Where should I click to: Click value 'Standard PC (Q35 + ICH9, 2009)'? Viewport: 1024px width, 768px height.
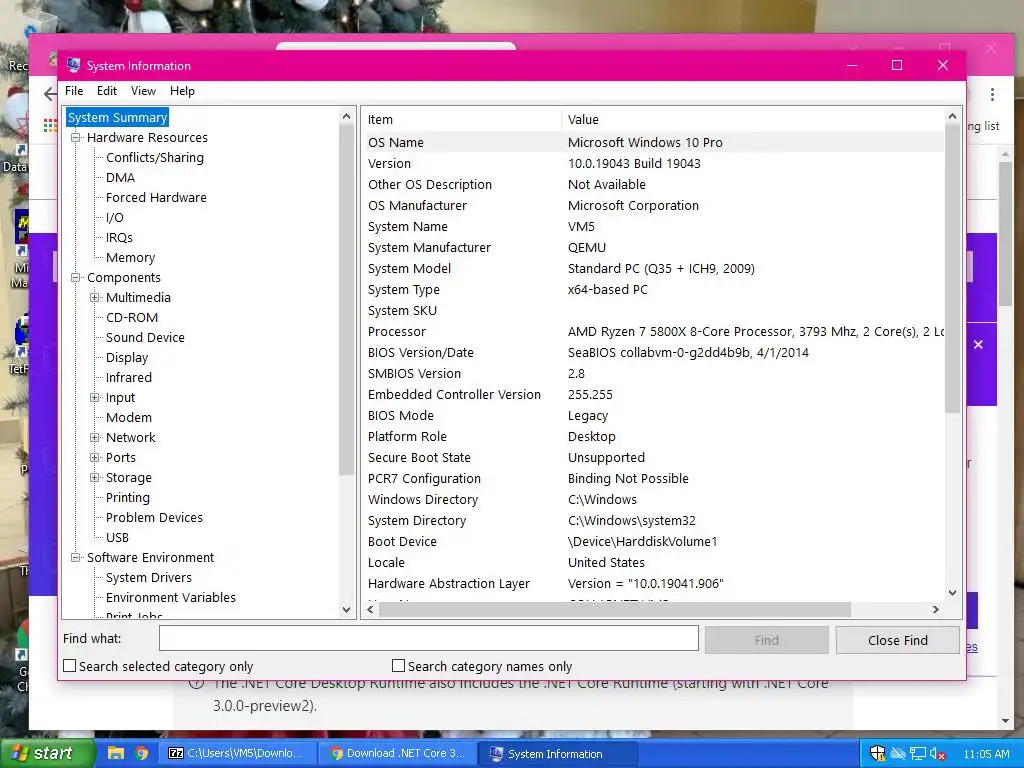pyautogui.click(x=661, y=268)
